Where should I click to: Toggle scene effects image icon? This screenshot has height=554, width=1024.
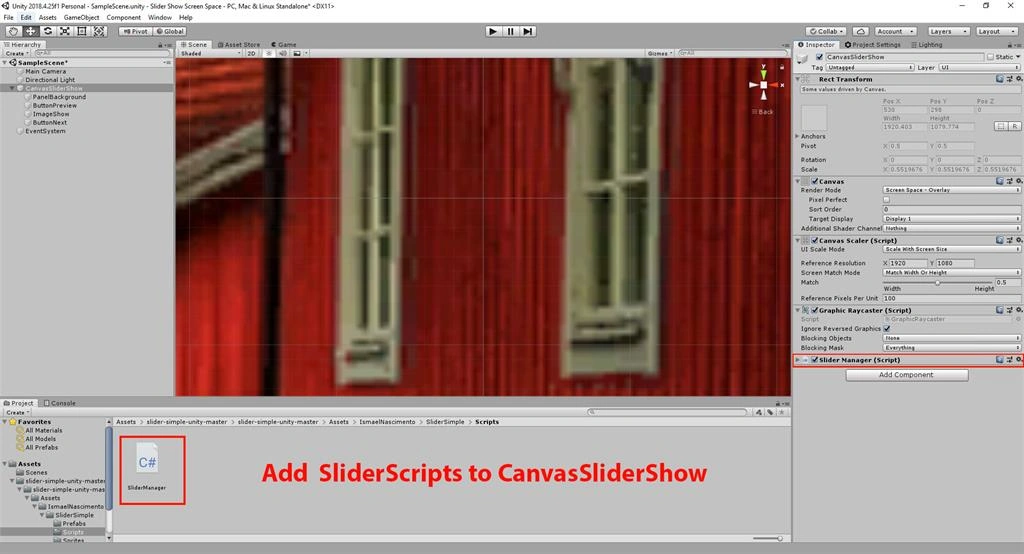(297, 53)
